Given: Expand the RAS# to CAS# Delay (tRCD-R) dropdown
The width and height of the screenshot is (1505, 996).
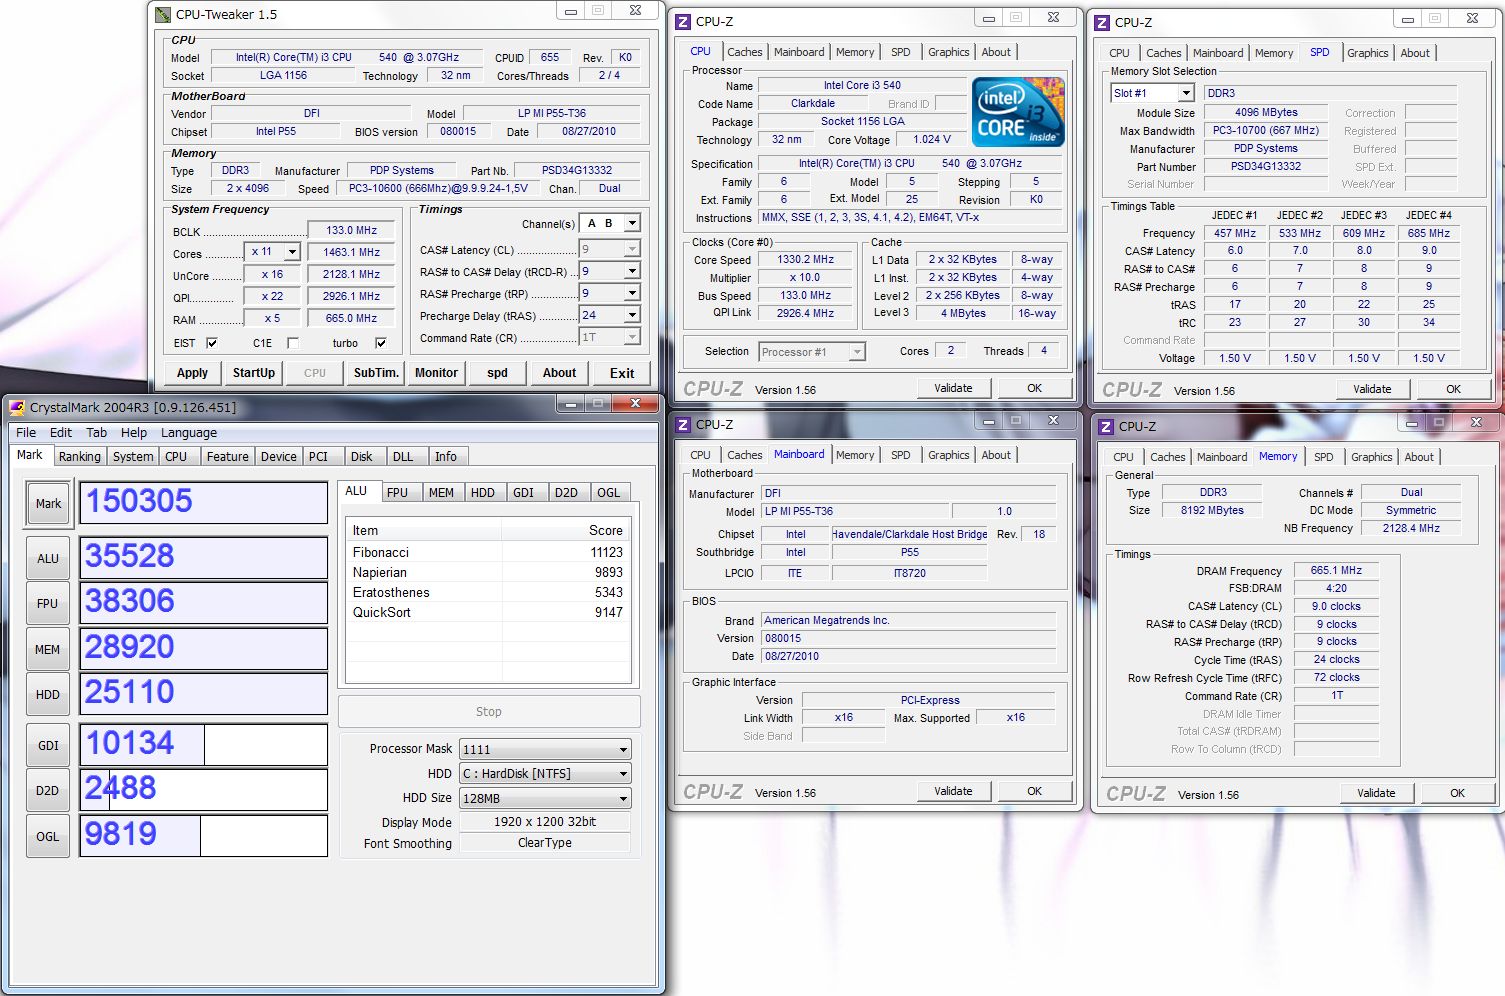Looking at the screenshot, I should click(x=632, y=271).
